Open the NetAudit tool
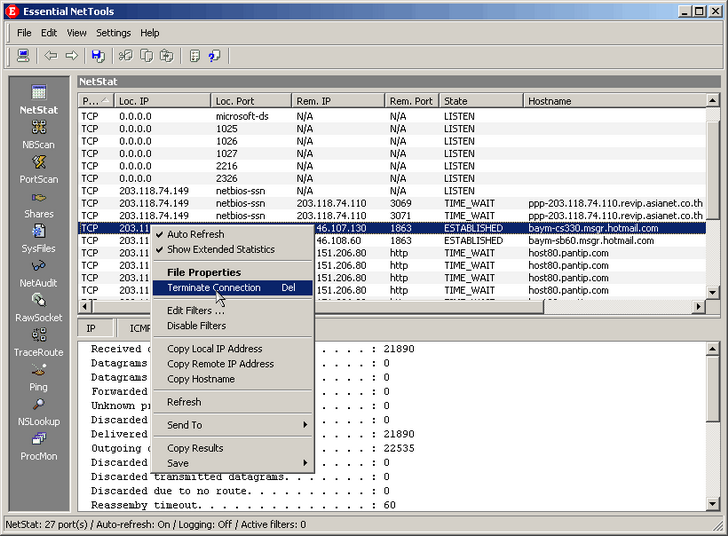 39,274
